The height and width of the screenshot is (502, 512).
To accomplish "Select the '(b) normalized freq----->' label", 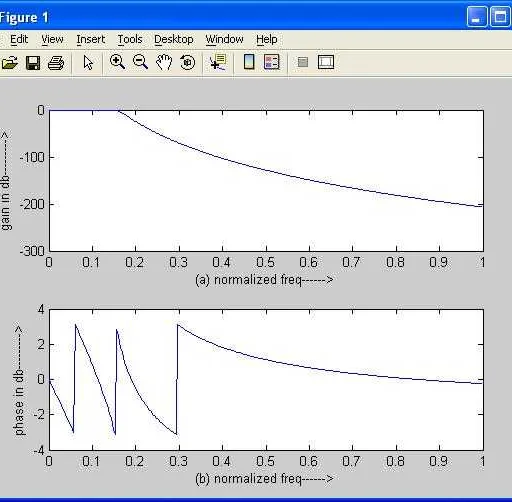I will pos(264,479).
